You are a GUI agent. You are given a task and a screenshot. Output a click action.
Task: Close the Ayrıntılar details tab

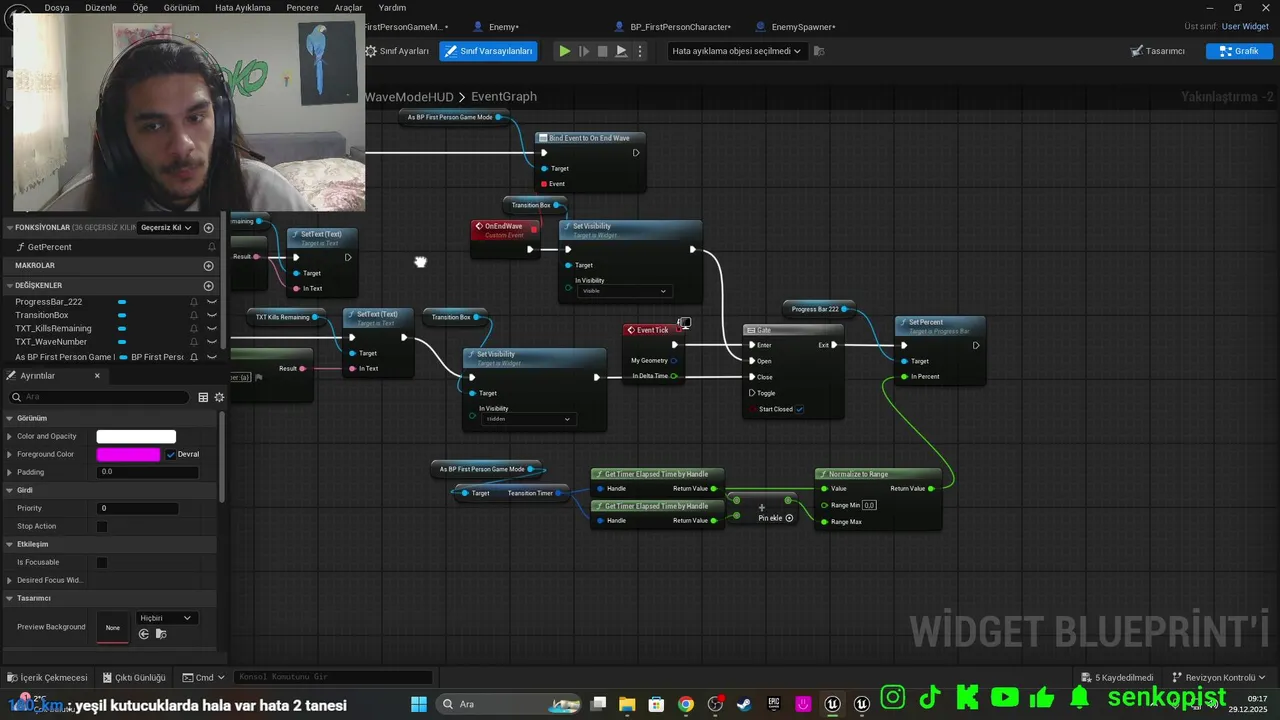(x=97, y=376)
